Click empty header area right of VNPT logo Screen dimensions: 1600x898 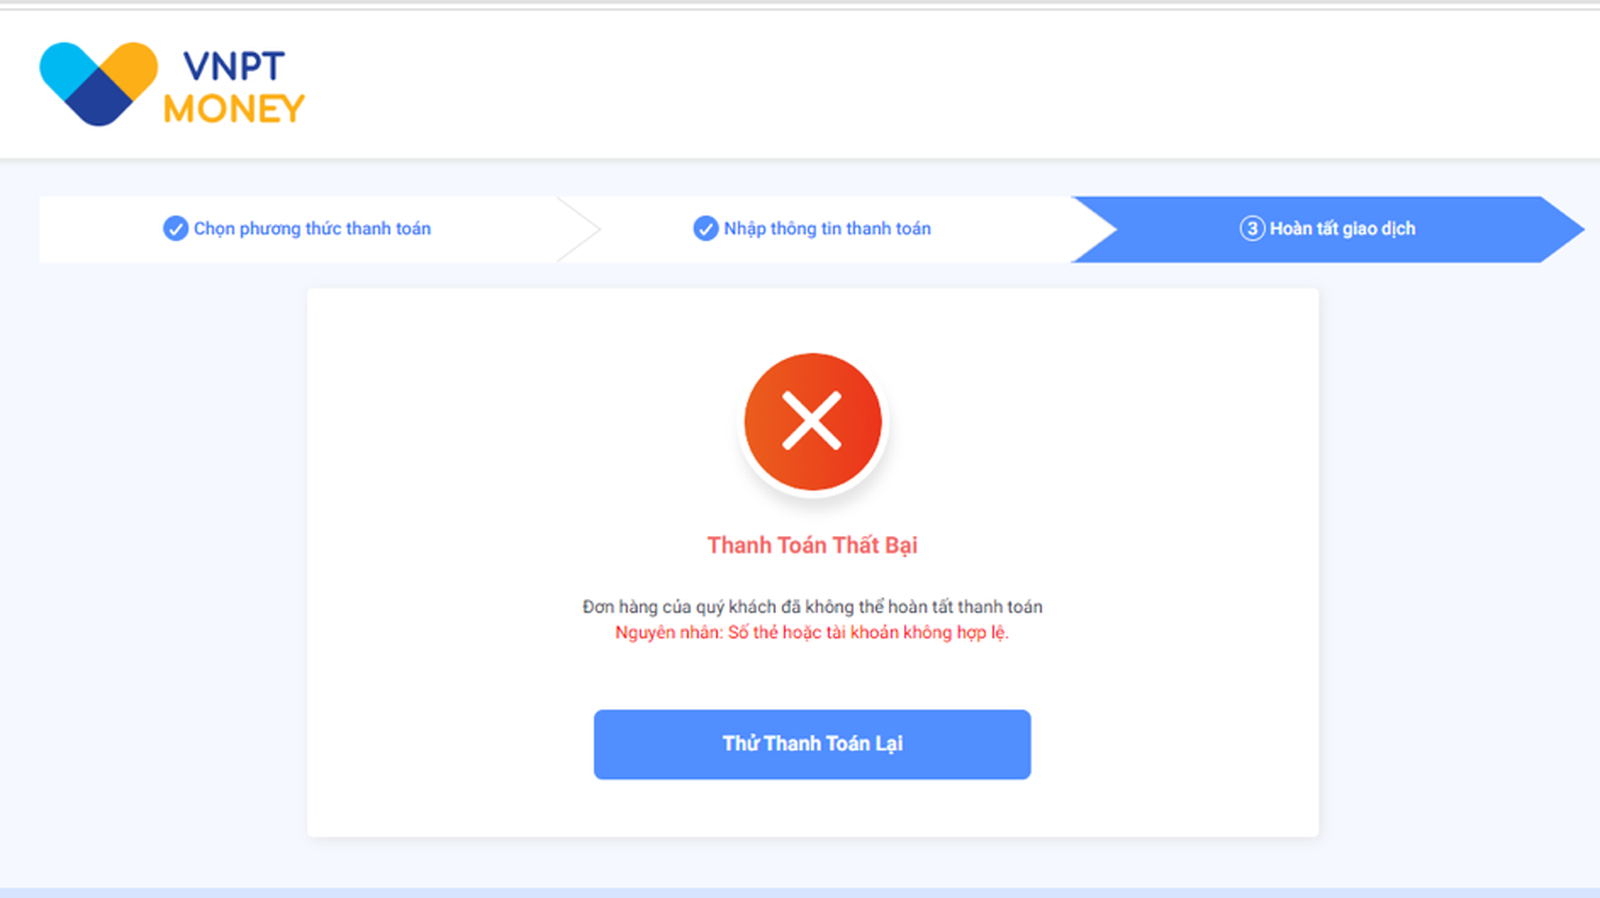(x=900, y=85)
